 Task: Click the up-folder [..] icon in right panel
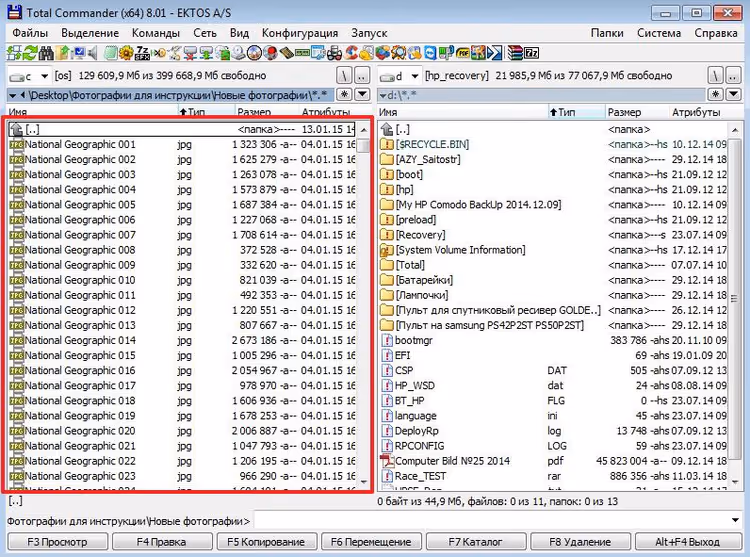tap(387, 129)
